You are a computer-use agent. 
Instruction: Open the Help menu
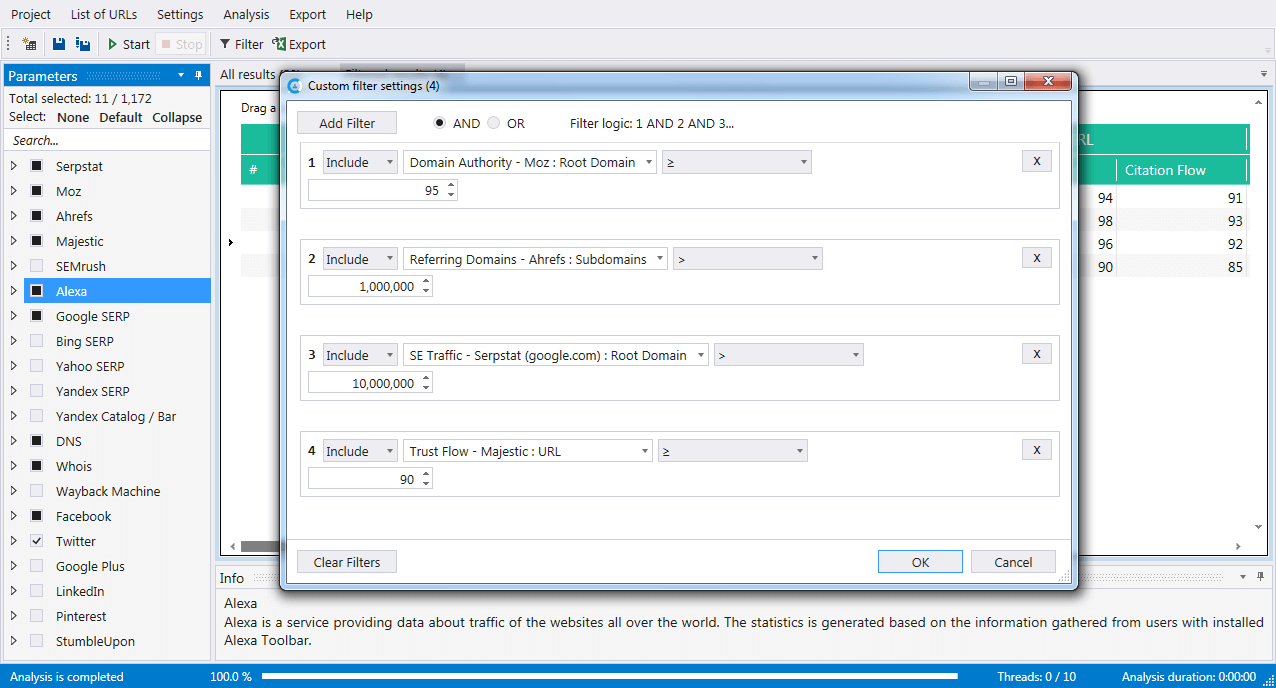click(x=359, y=14)
